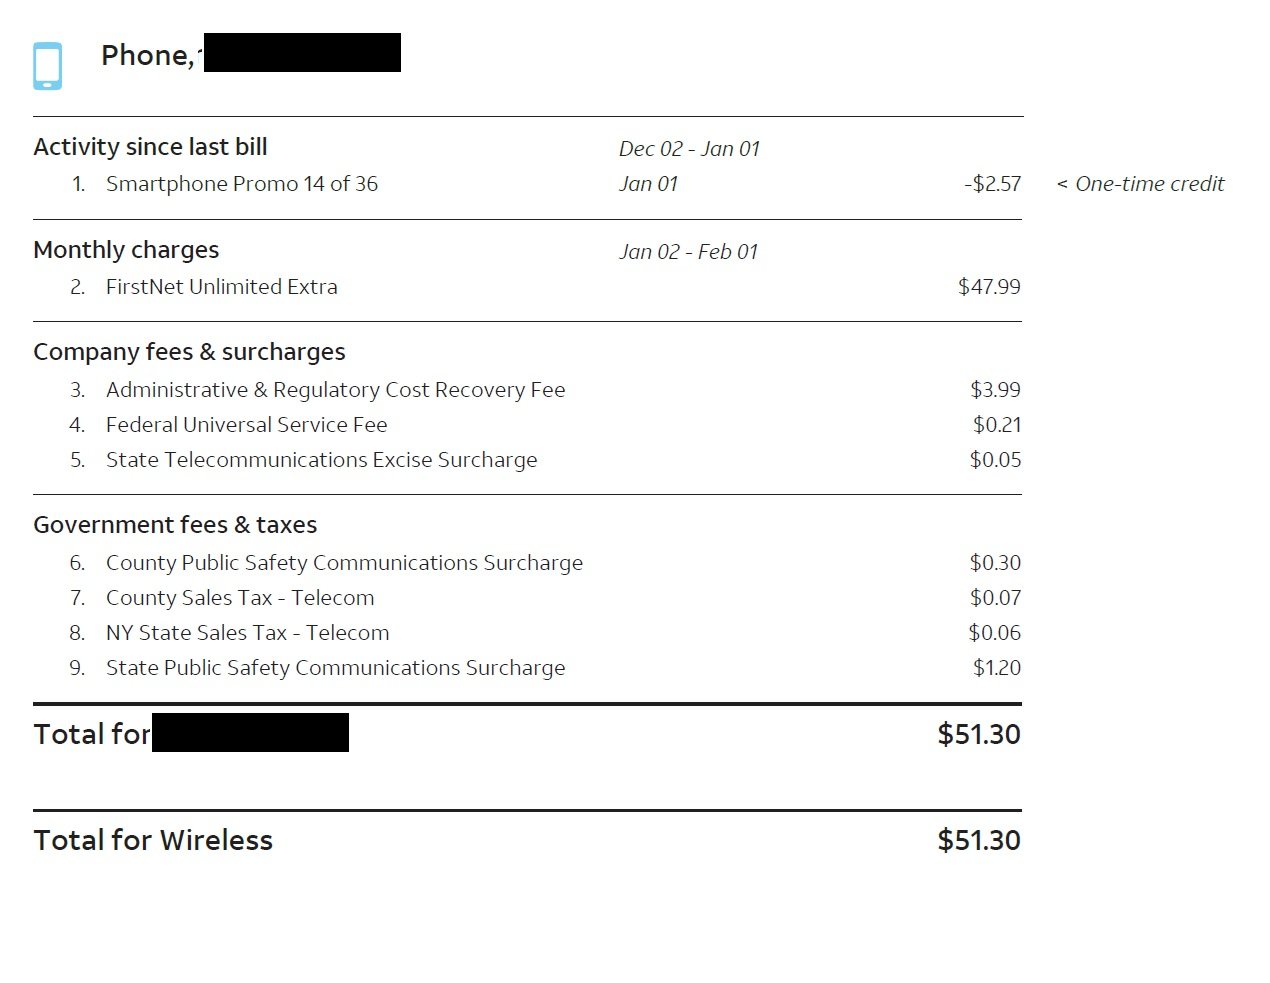Click the Phone heading text

146,56
